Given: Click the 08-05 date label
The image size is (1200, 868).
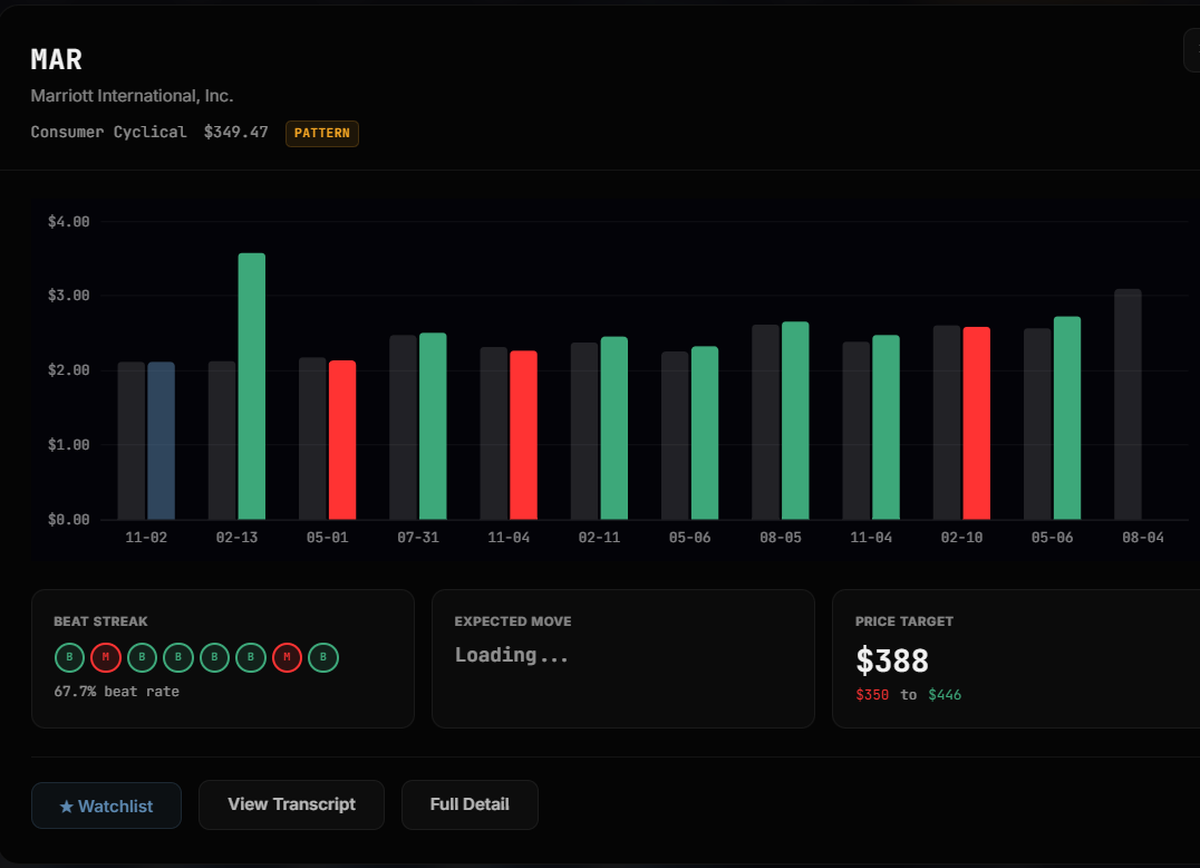Looking at the screenshot, I should tap(780, 538).
